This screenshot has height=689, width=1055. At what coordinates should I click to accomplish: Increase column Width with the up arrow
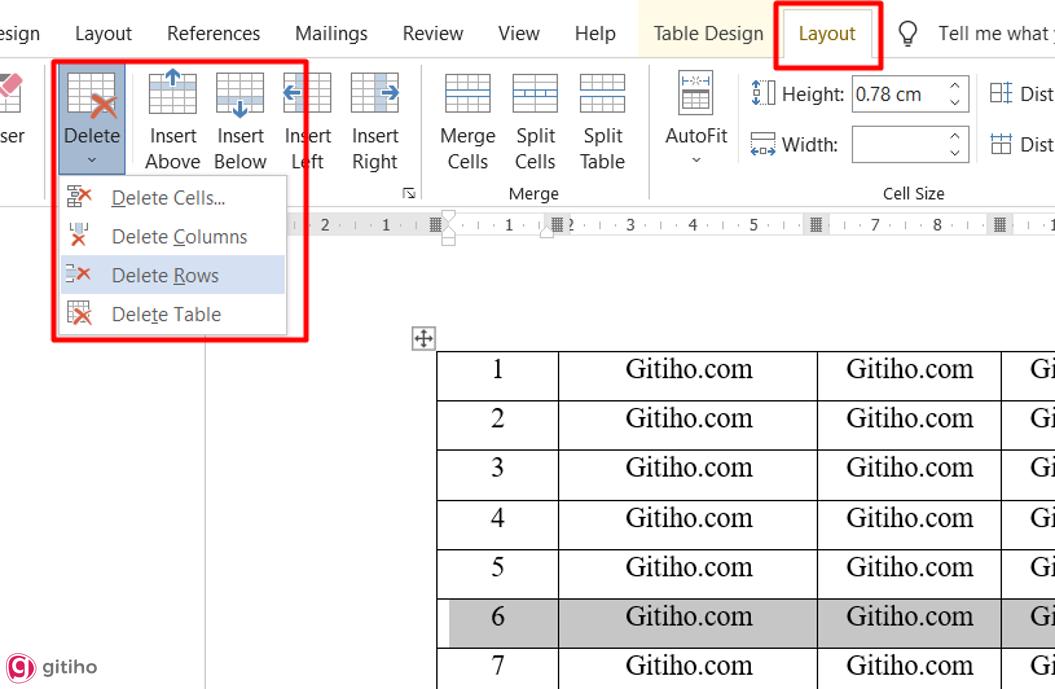click(955, 136)
